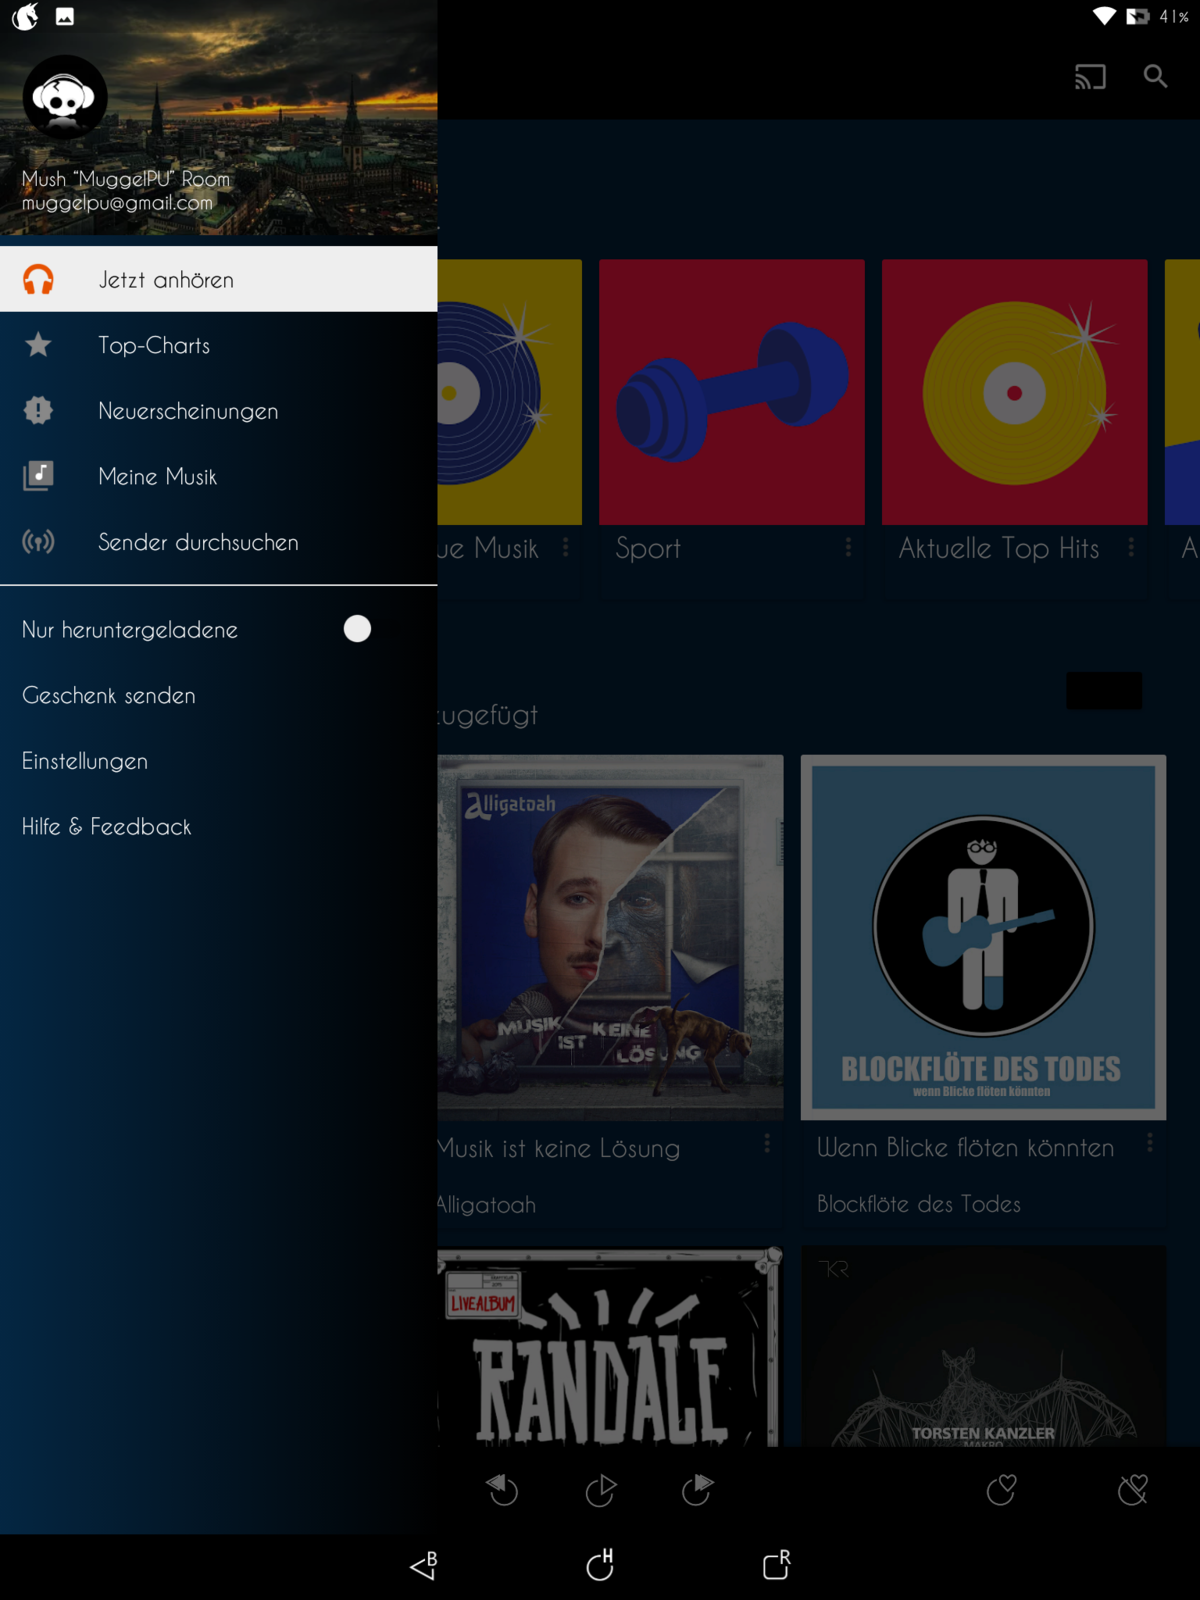This screenshot has height=1600, width=1200.
Task: Tap the headphones icon for Jetzt anhören
Action: [x=38, y=280]
